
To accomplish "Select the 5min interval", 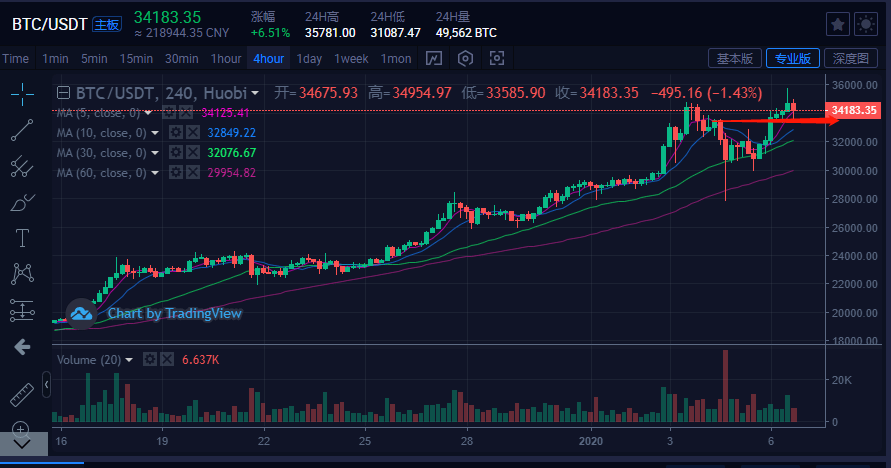I will coord(94,58).
